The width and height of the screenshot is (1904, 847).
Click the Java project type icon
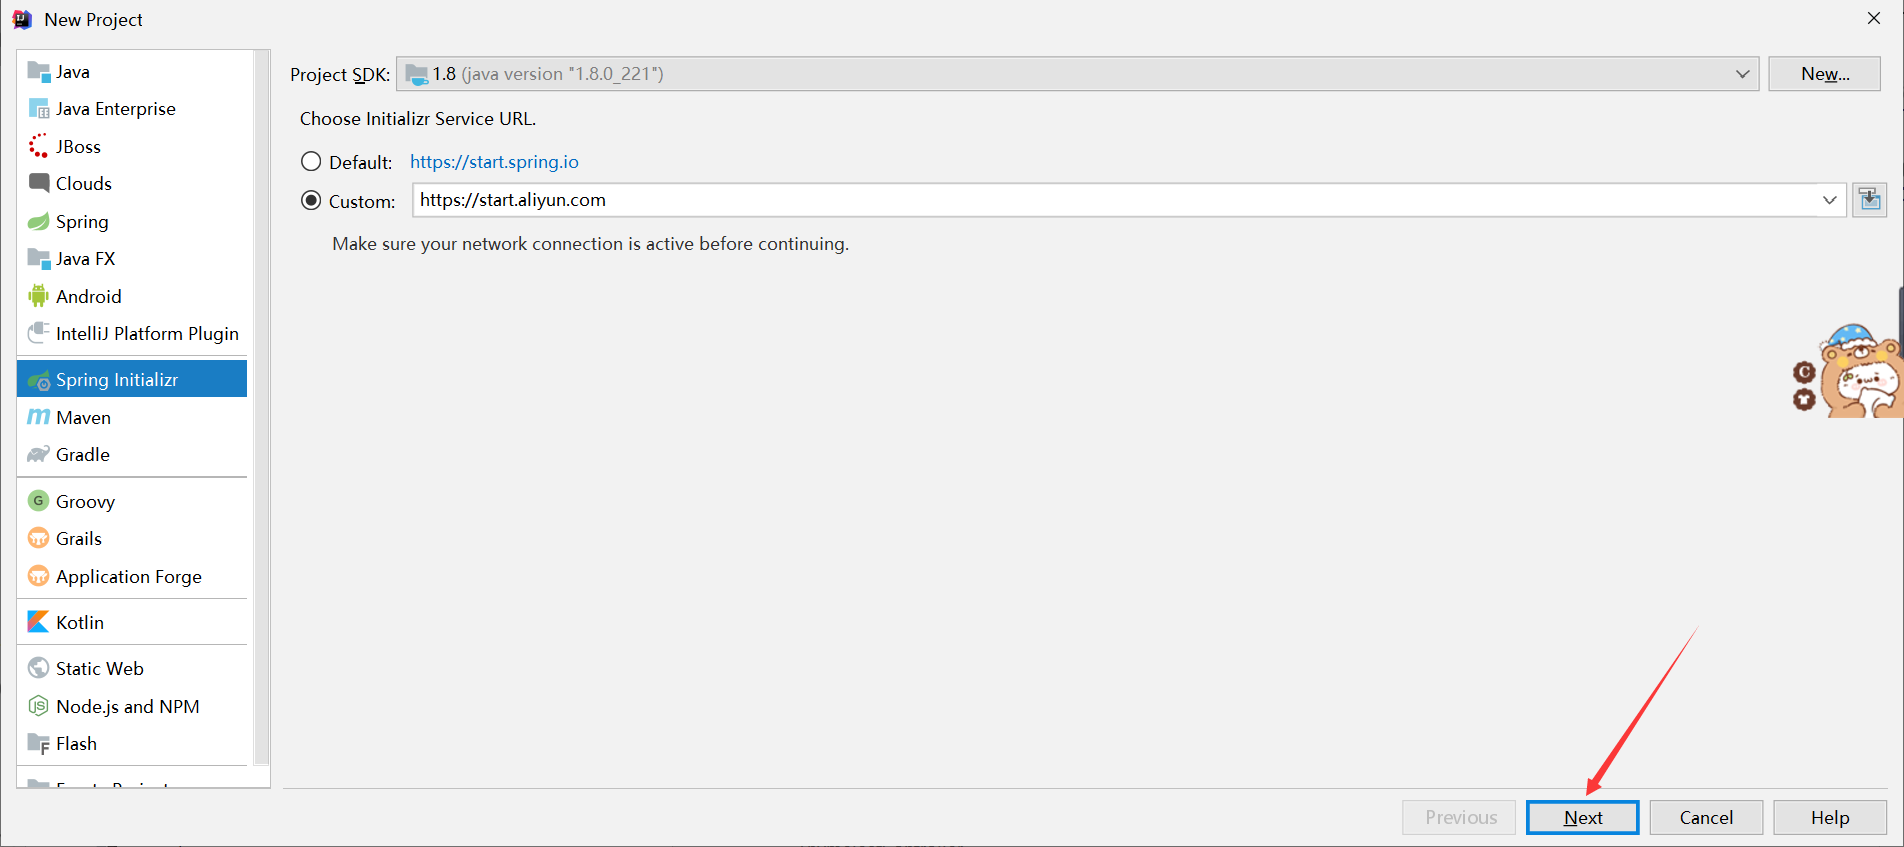(39, 72)
